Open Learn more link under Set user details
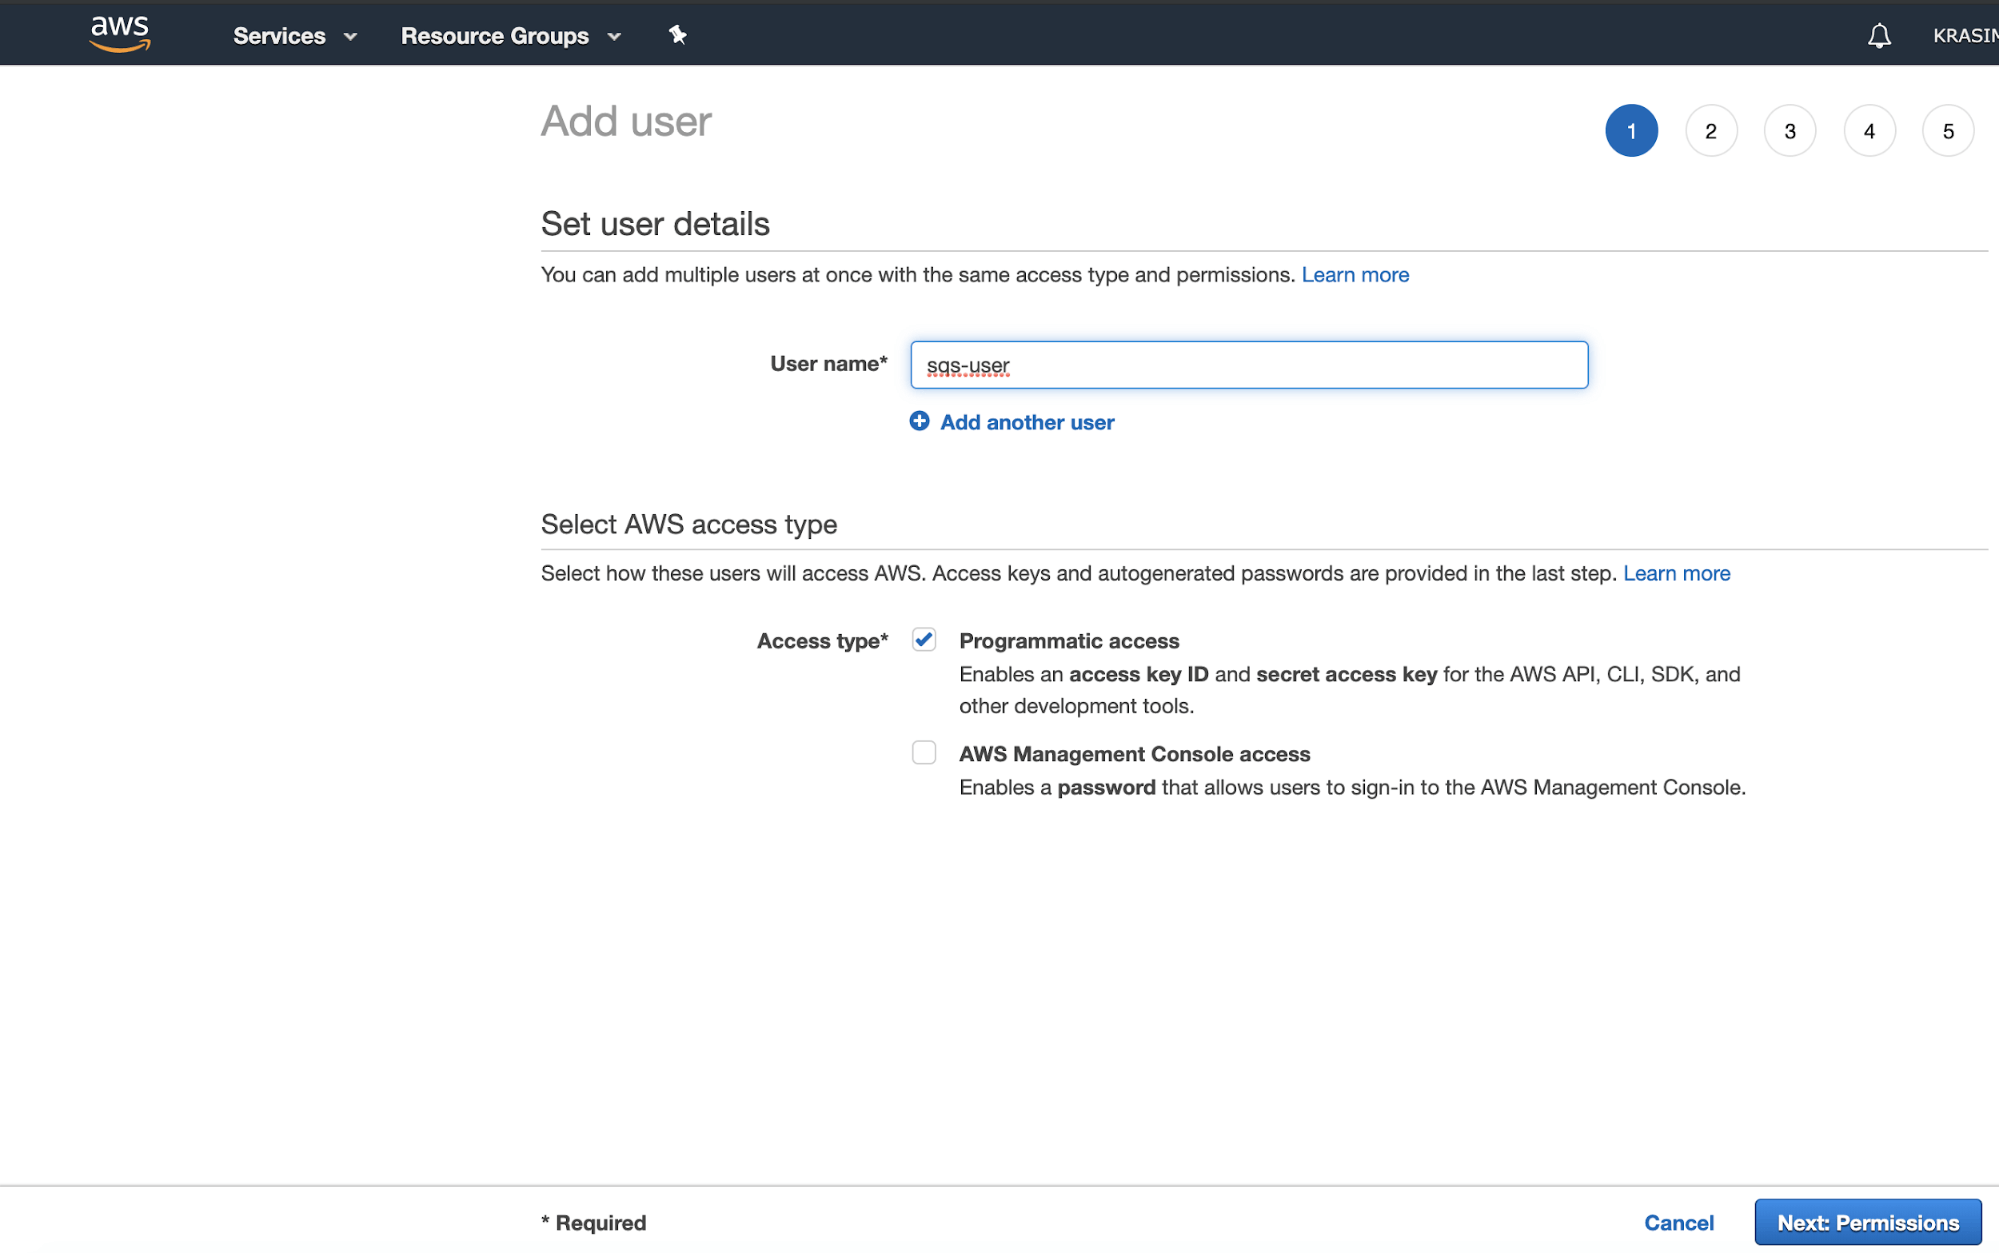 [x=1354, y=275]
